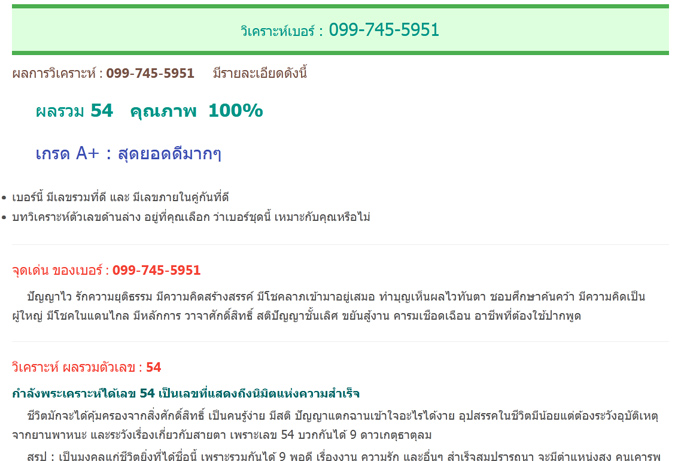675x461 pixels.
Task: Click bullet 'บทวิเคราะห์ตัวเลขด้านล่าง'
Action: click(191, 217)
